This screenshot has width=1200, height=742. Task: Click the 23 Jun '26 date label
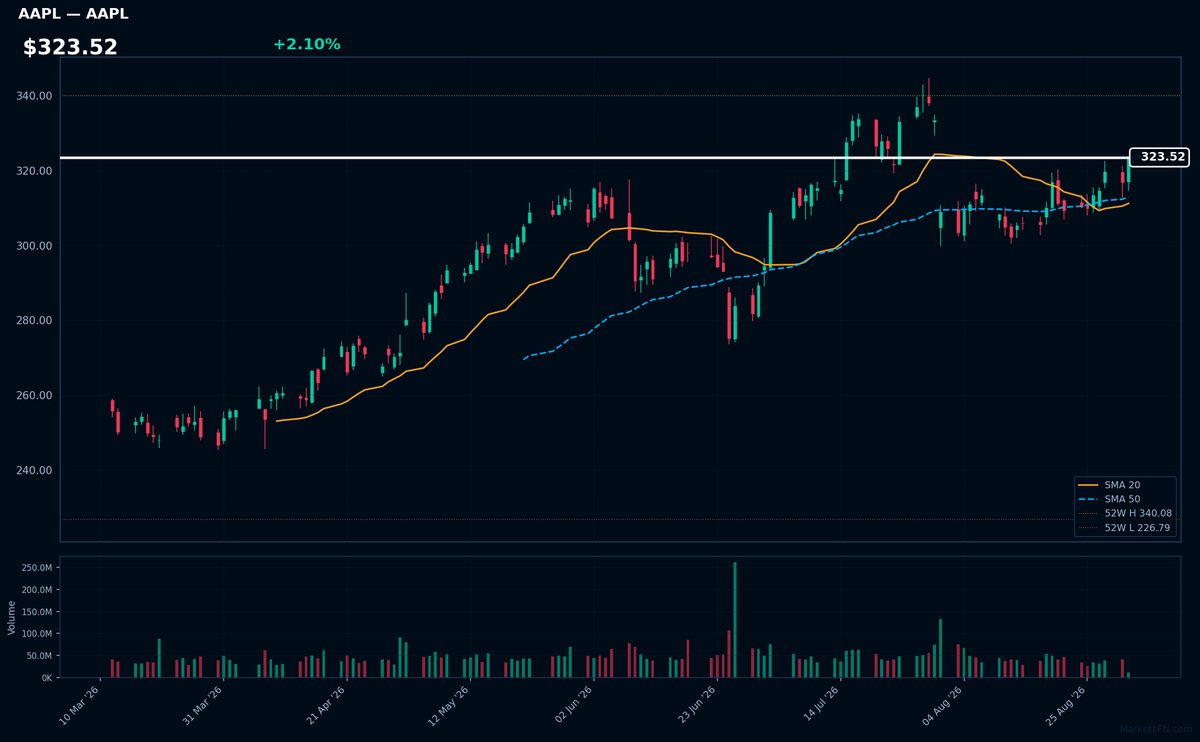[696, 706]
